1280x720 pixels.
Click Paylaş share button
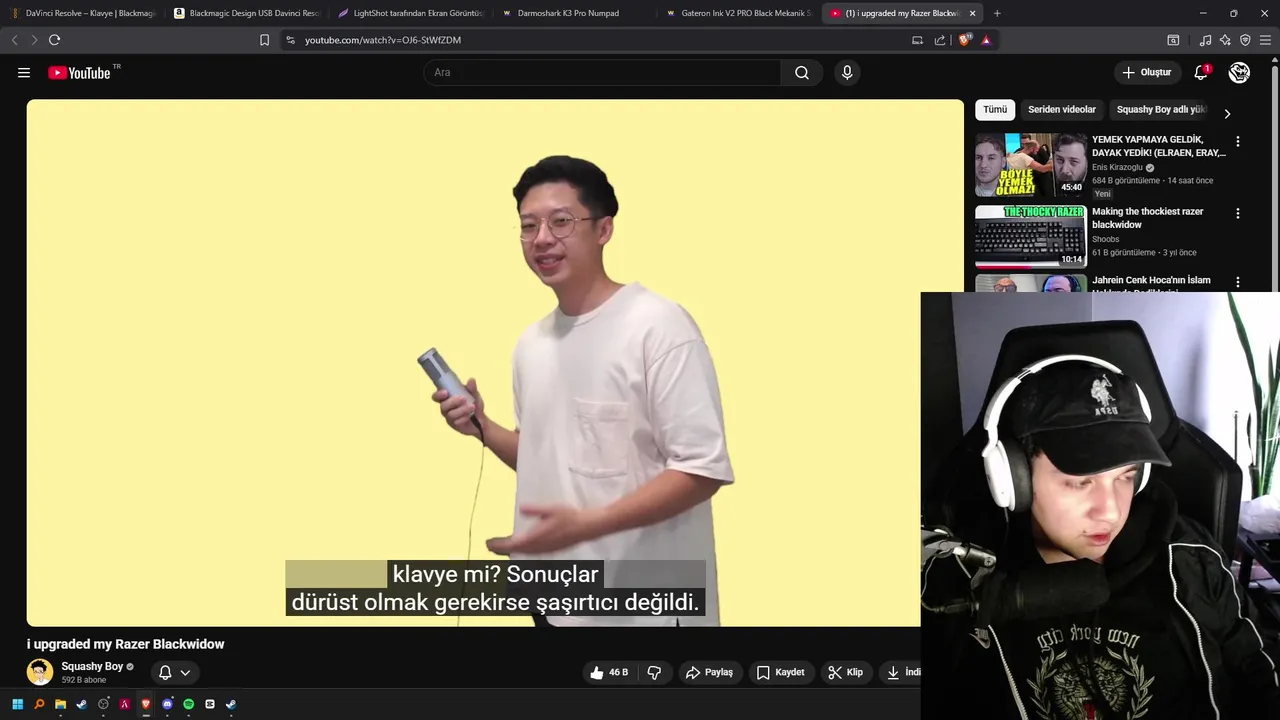709,673
